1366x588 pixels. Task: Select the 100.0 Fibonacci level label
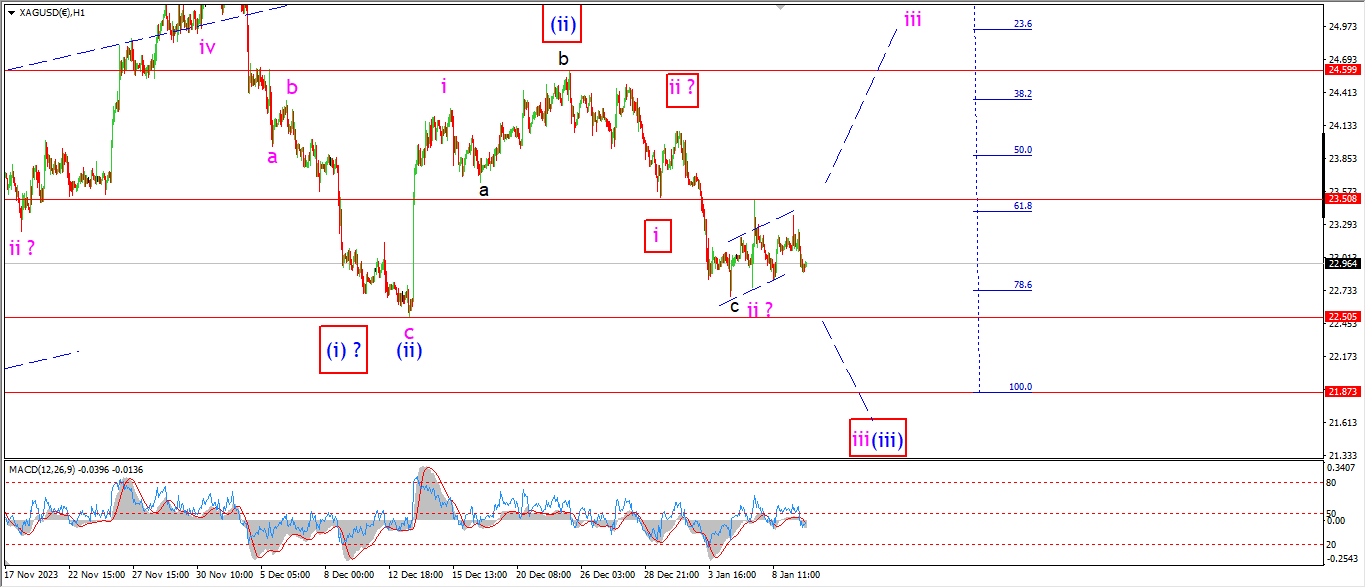[x=1020, y=387]
